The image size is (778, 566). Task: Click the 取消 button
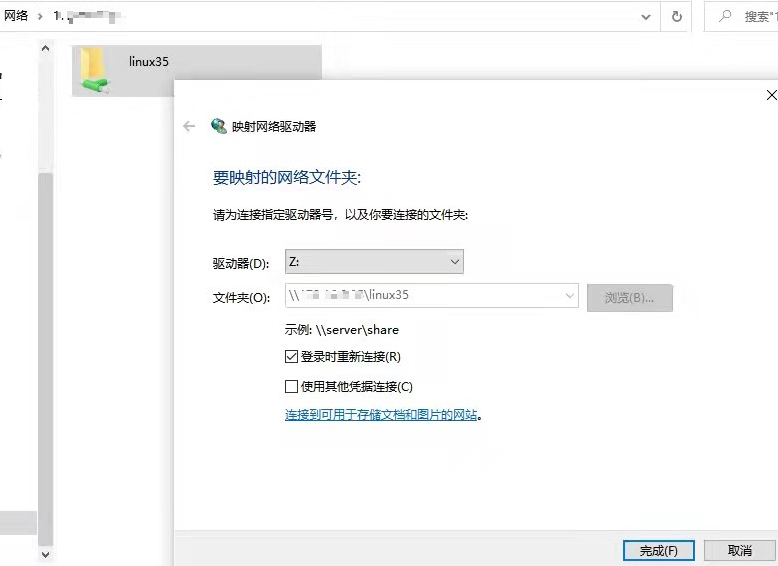point(739,551)
